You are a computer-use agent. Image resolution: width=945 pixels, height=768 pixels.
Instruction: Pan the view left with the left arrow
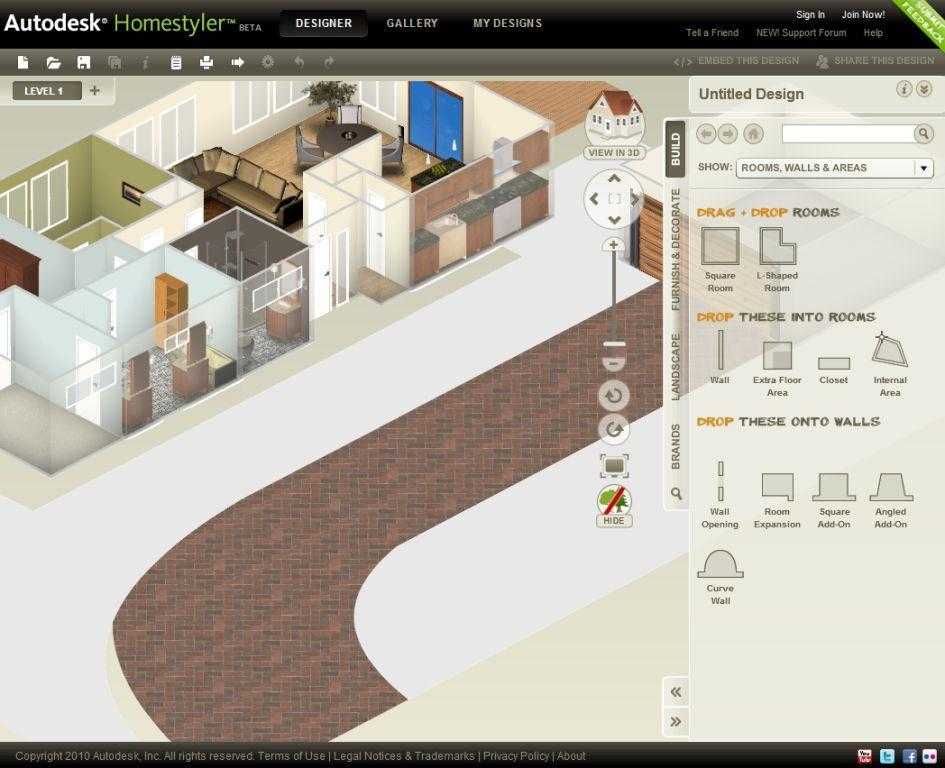pyautogui.click(x=594, y=199)
